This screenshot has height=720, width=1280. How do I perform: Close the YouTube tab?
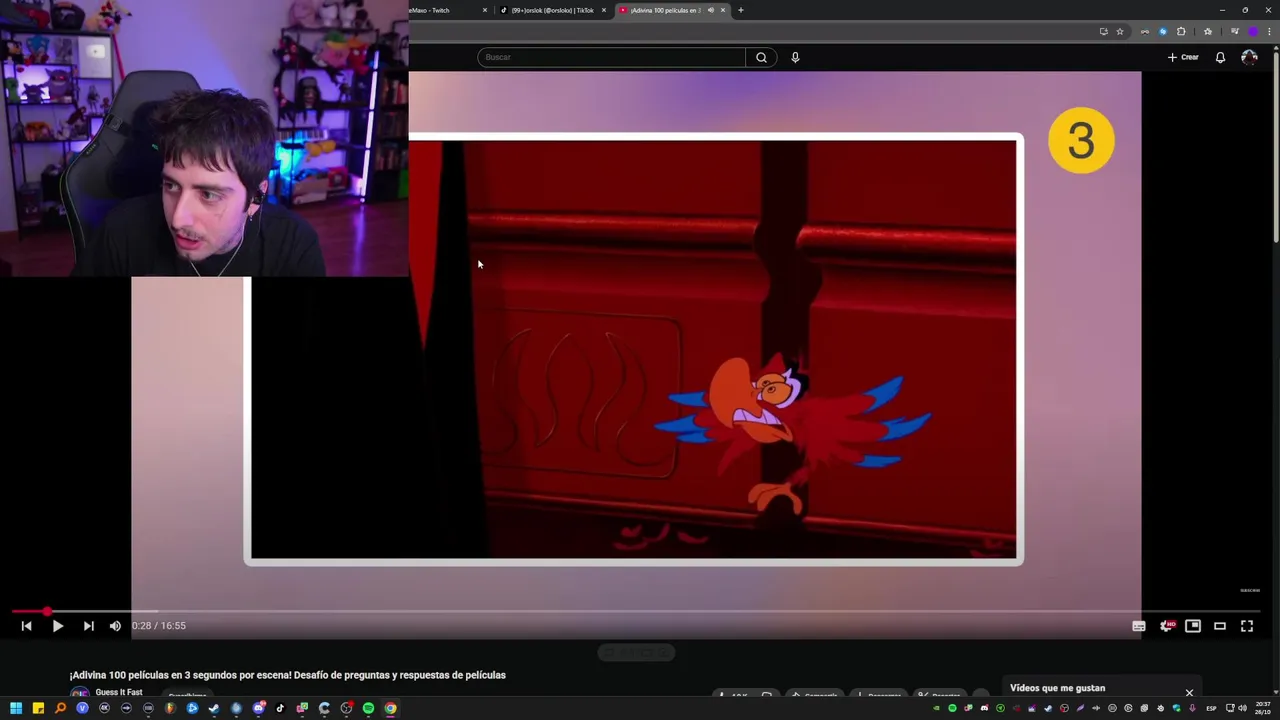point(723,10)
